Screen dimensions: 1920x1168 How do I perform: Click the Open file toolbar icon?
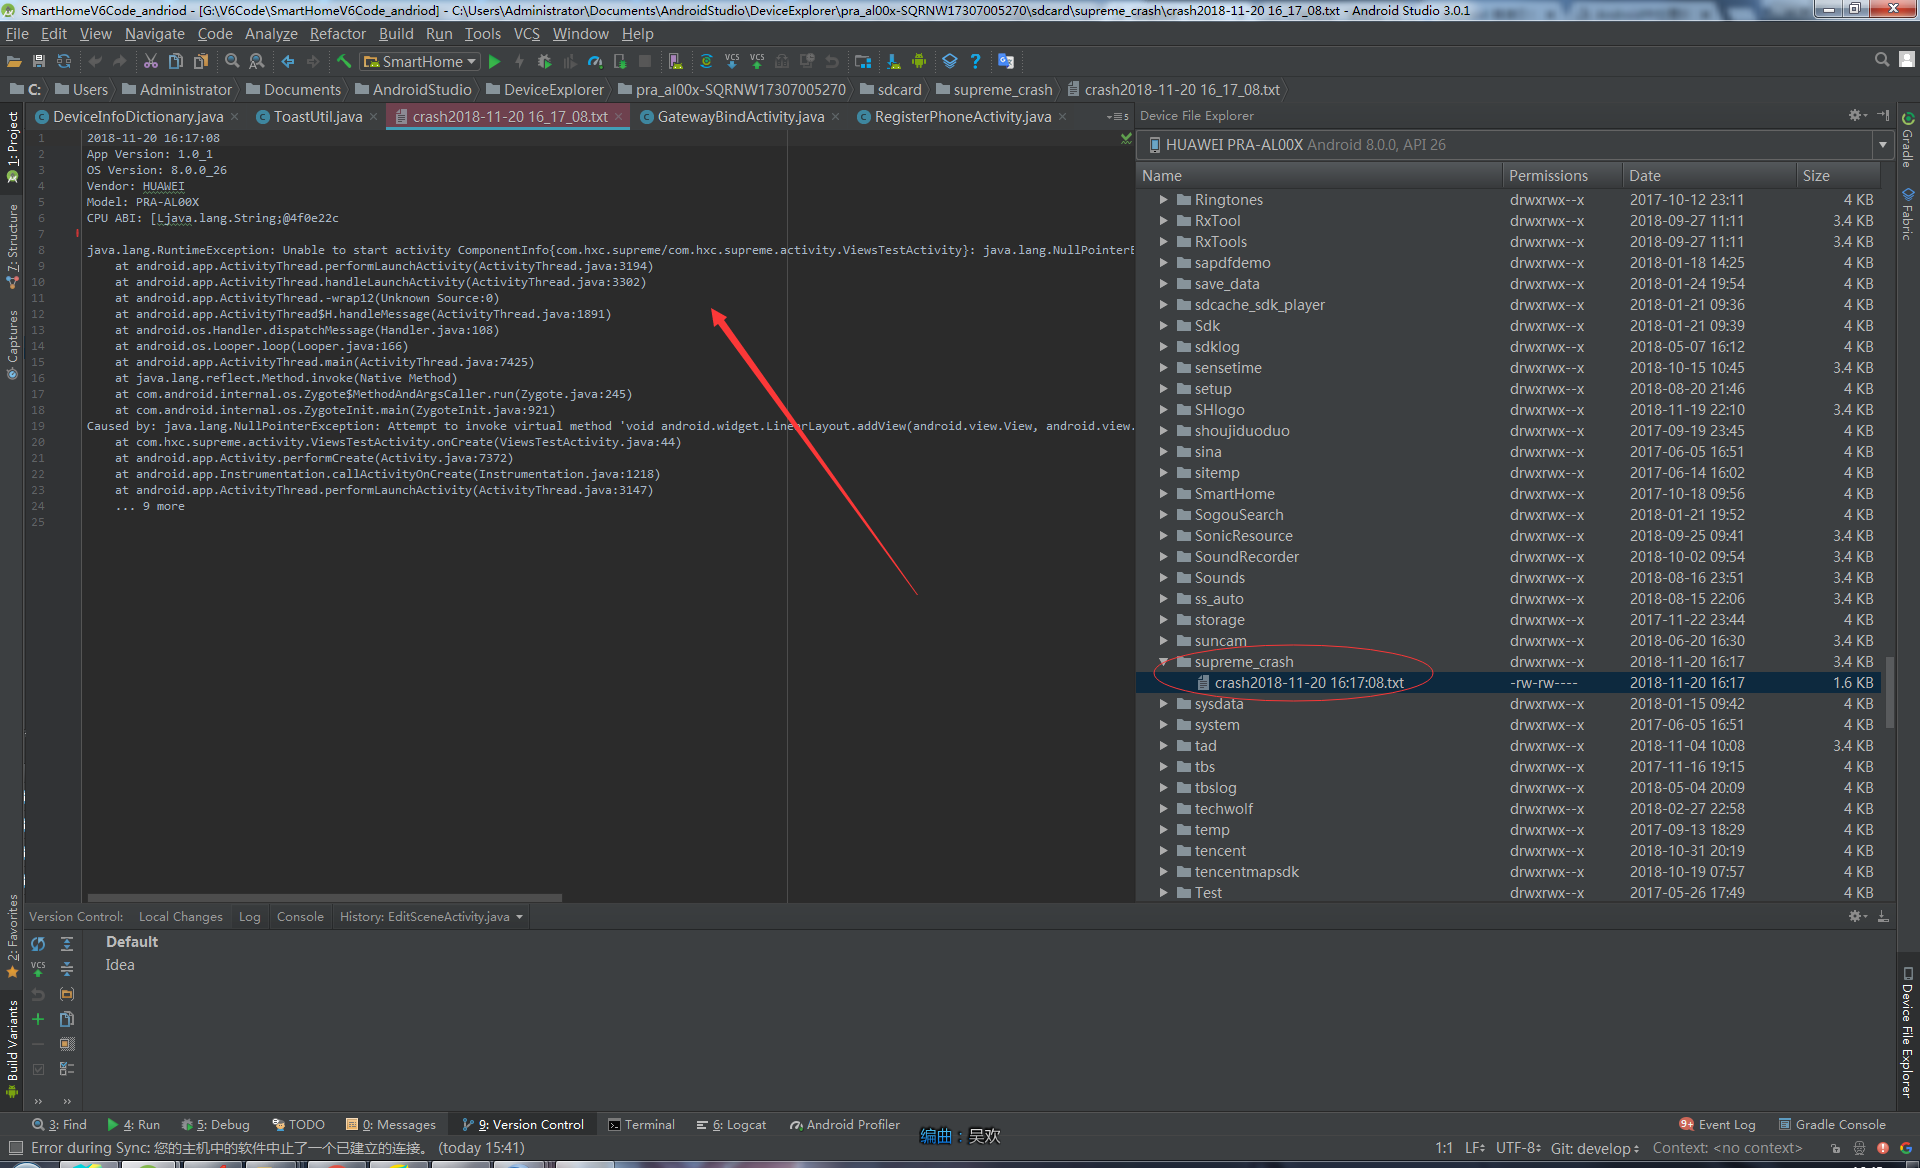(14, 62)
